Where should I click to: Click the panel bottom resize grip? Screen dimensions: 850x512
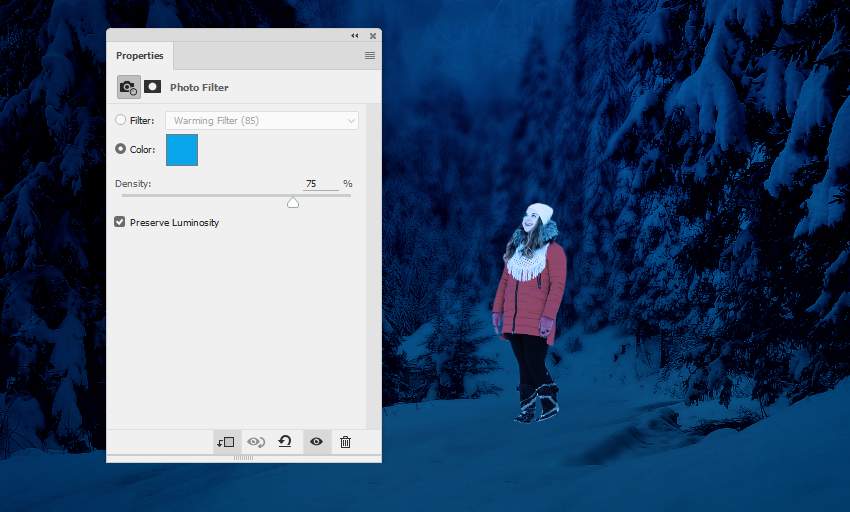pos(243,458)
